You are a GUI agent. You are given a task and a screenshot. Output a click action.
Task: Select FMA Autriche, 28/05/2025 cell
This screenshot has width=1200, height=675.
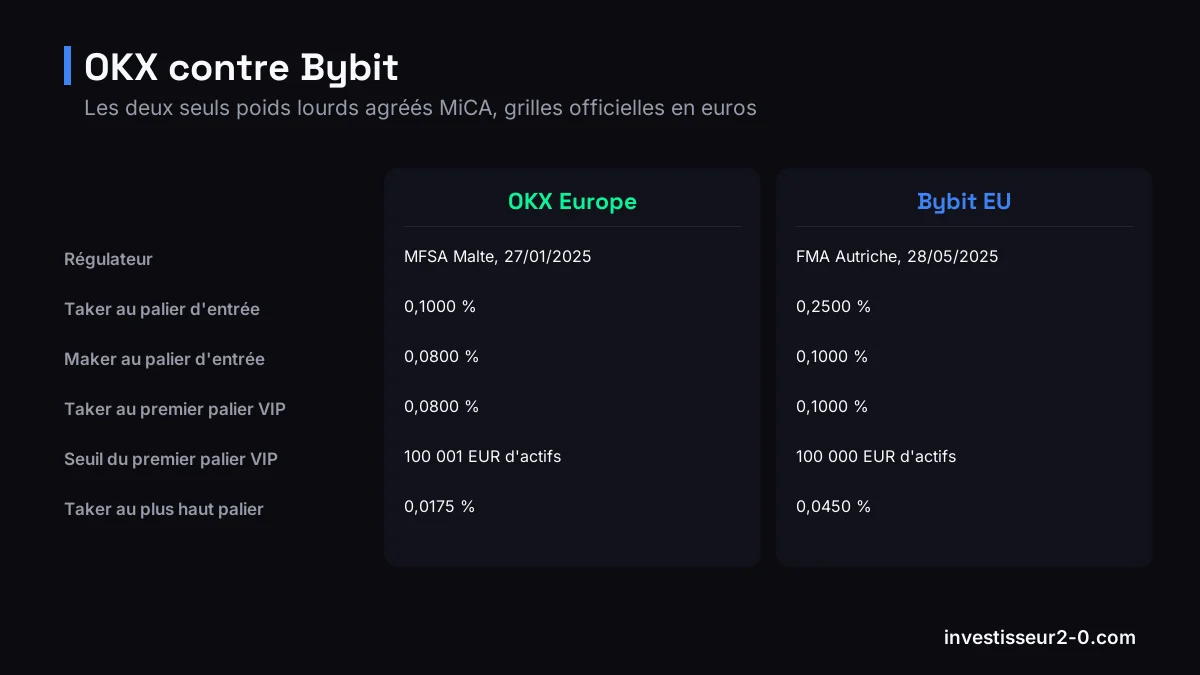point(897,257)
